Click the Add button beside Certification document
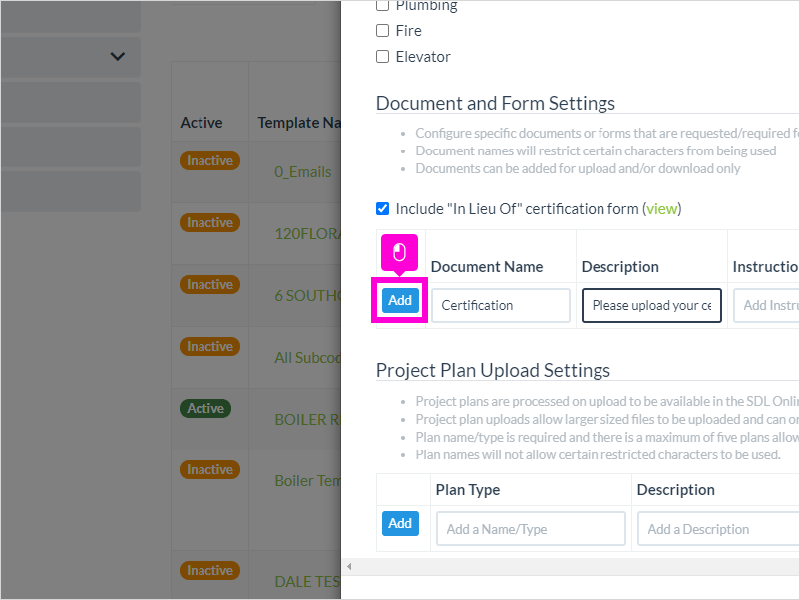 click(400, 300)
